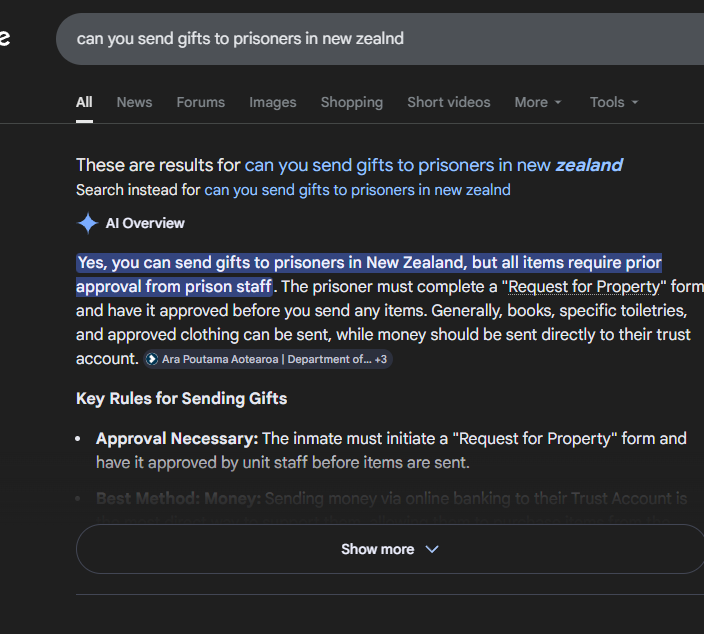Screen dimensions: 704x634
Task: Go to the Shopping tab
Action: 351,102
